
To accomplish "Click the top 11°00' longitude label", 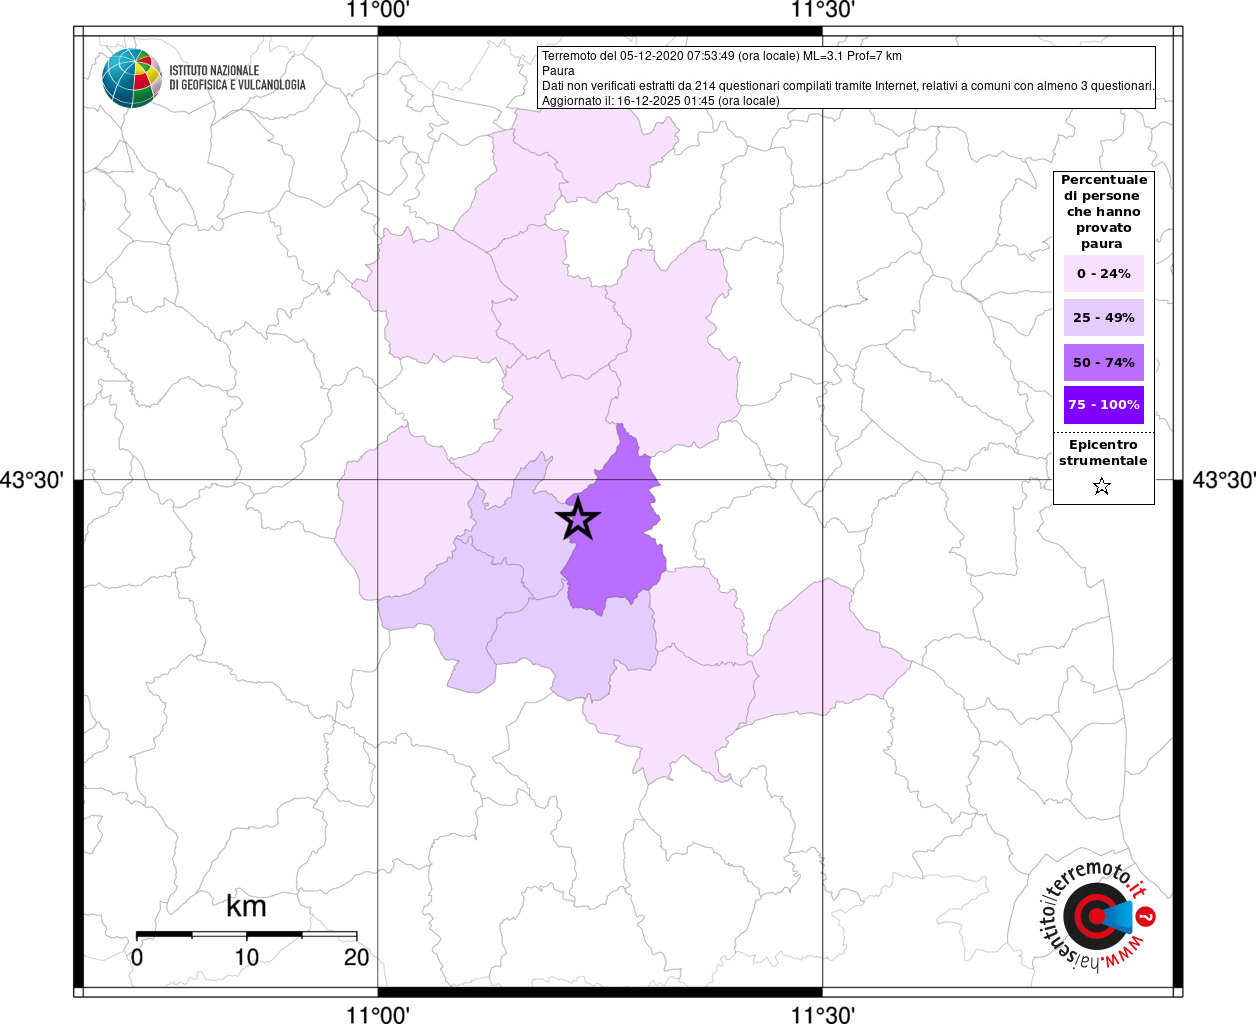I will pyautogui.click(x=378, y=11).
